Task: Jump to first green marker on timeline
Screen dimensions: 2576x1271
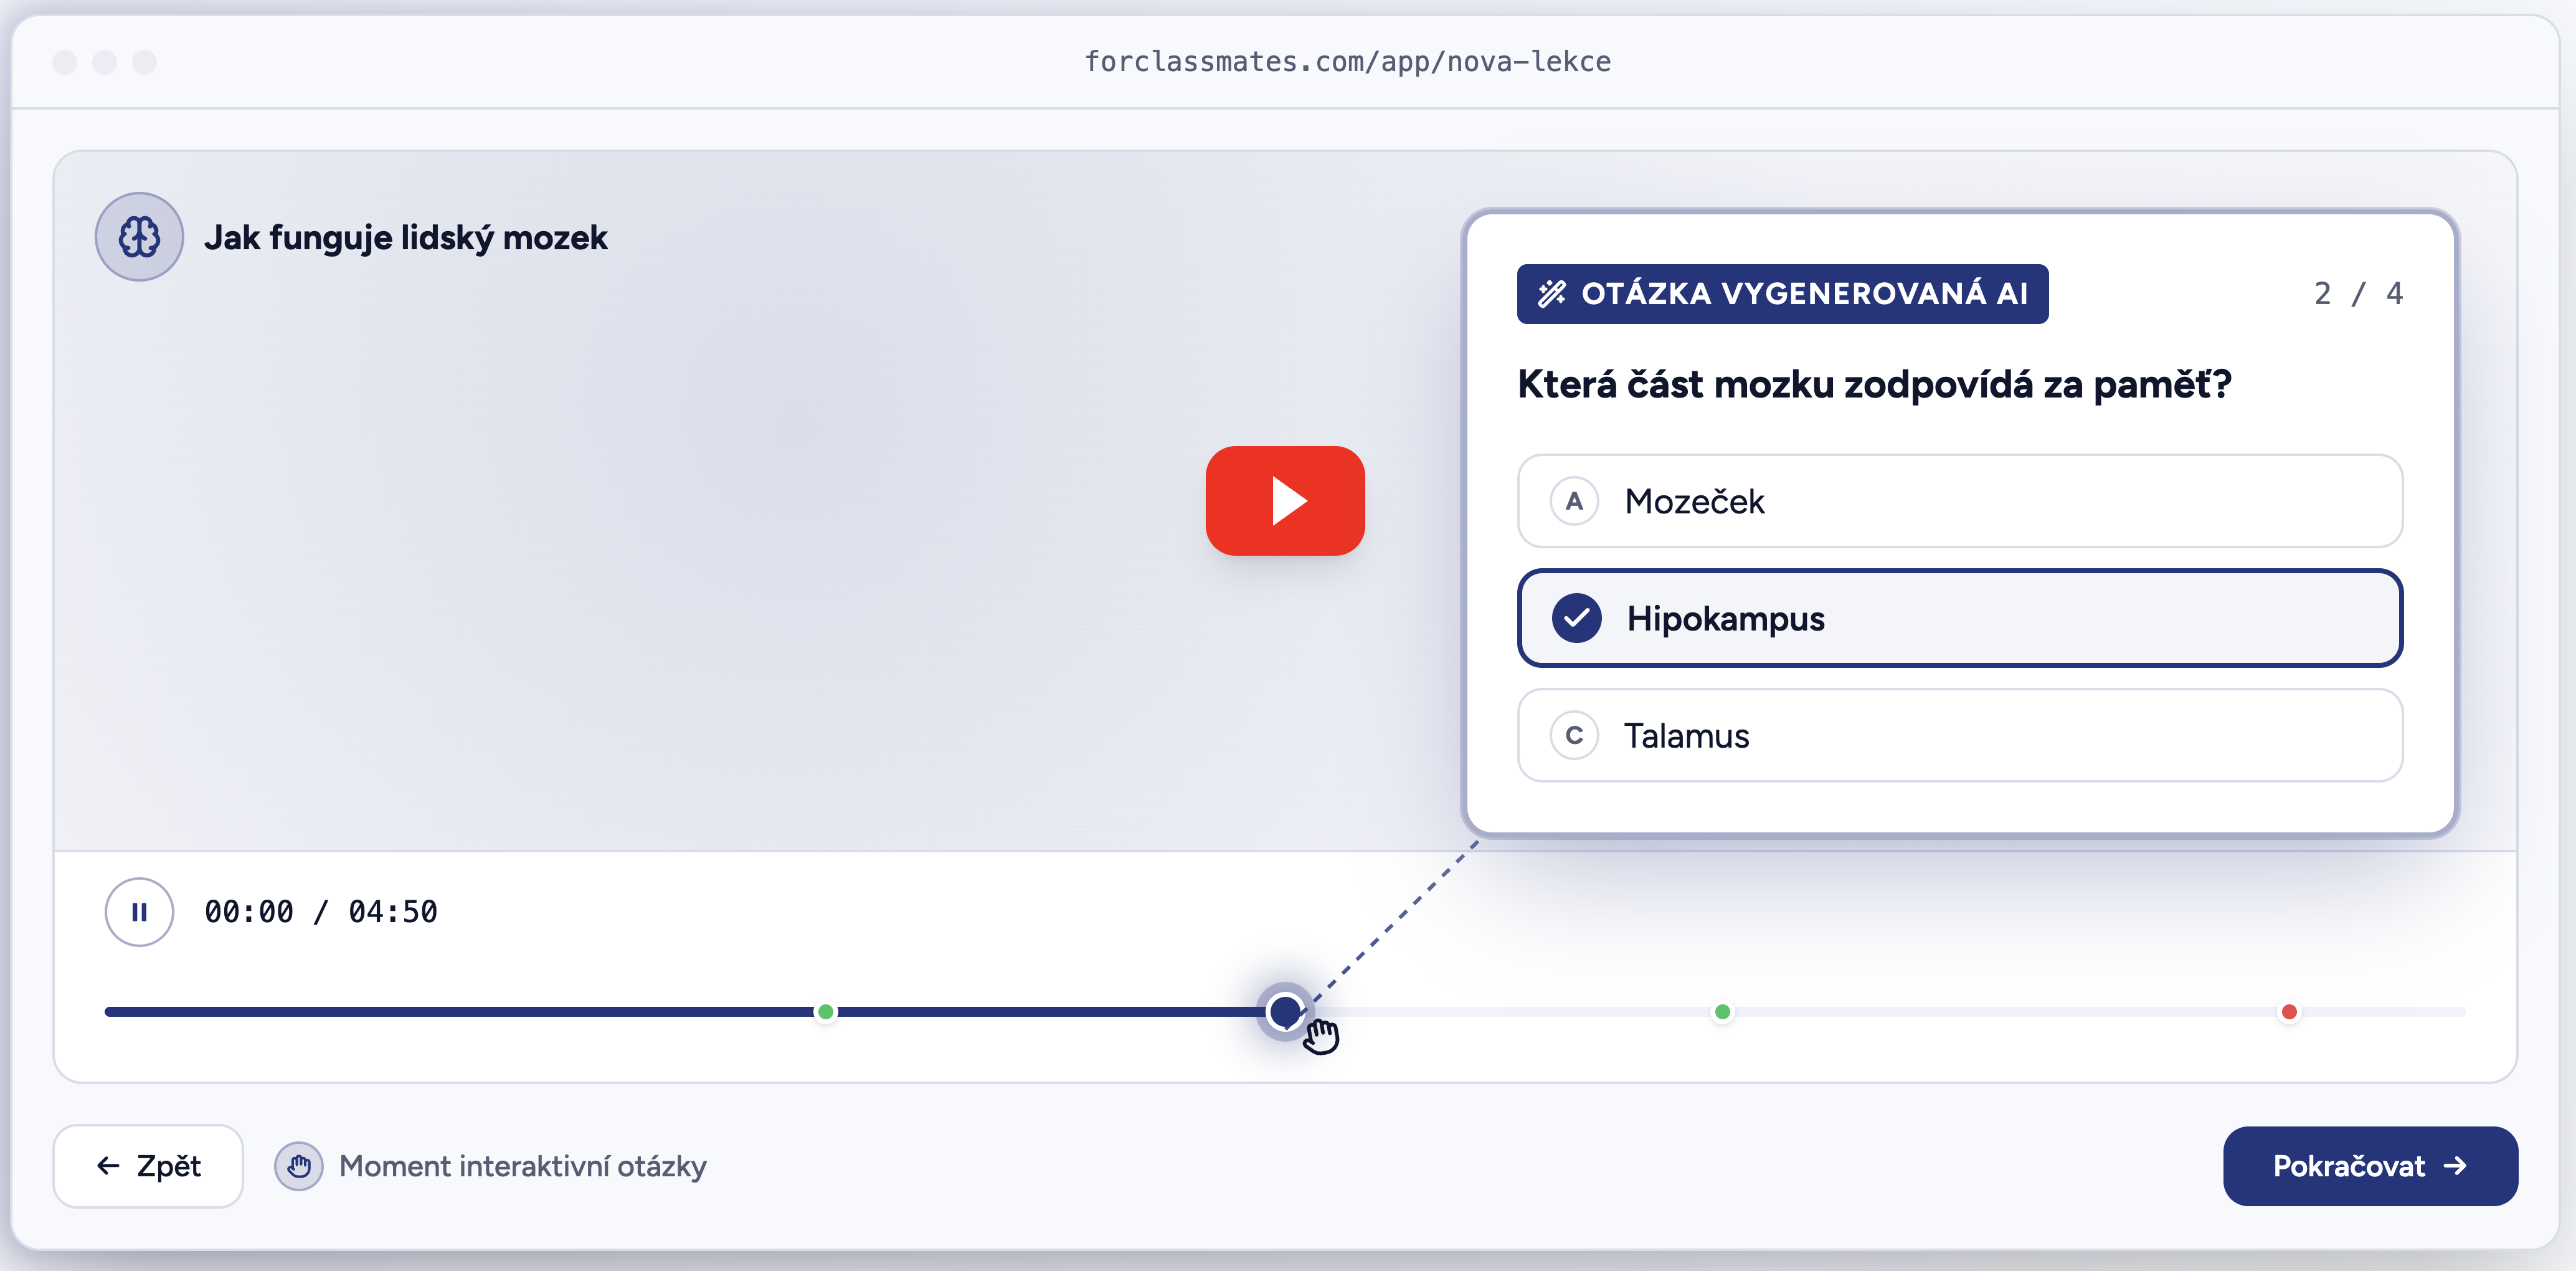Action: 826,1012
